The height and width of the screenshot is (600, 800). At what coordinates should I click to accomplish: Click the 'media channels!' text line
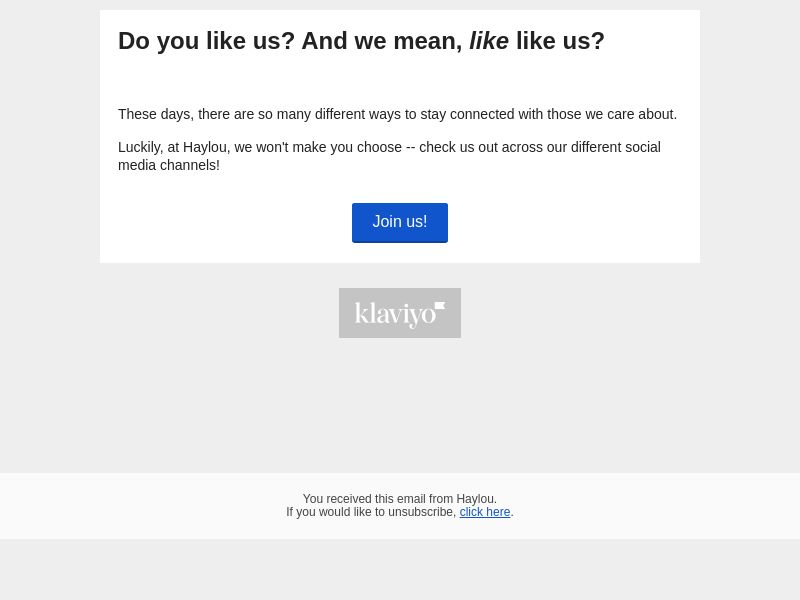point(169,165)
